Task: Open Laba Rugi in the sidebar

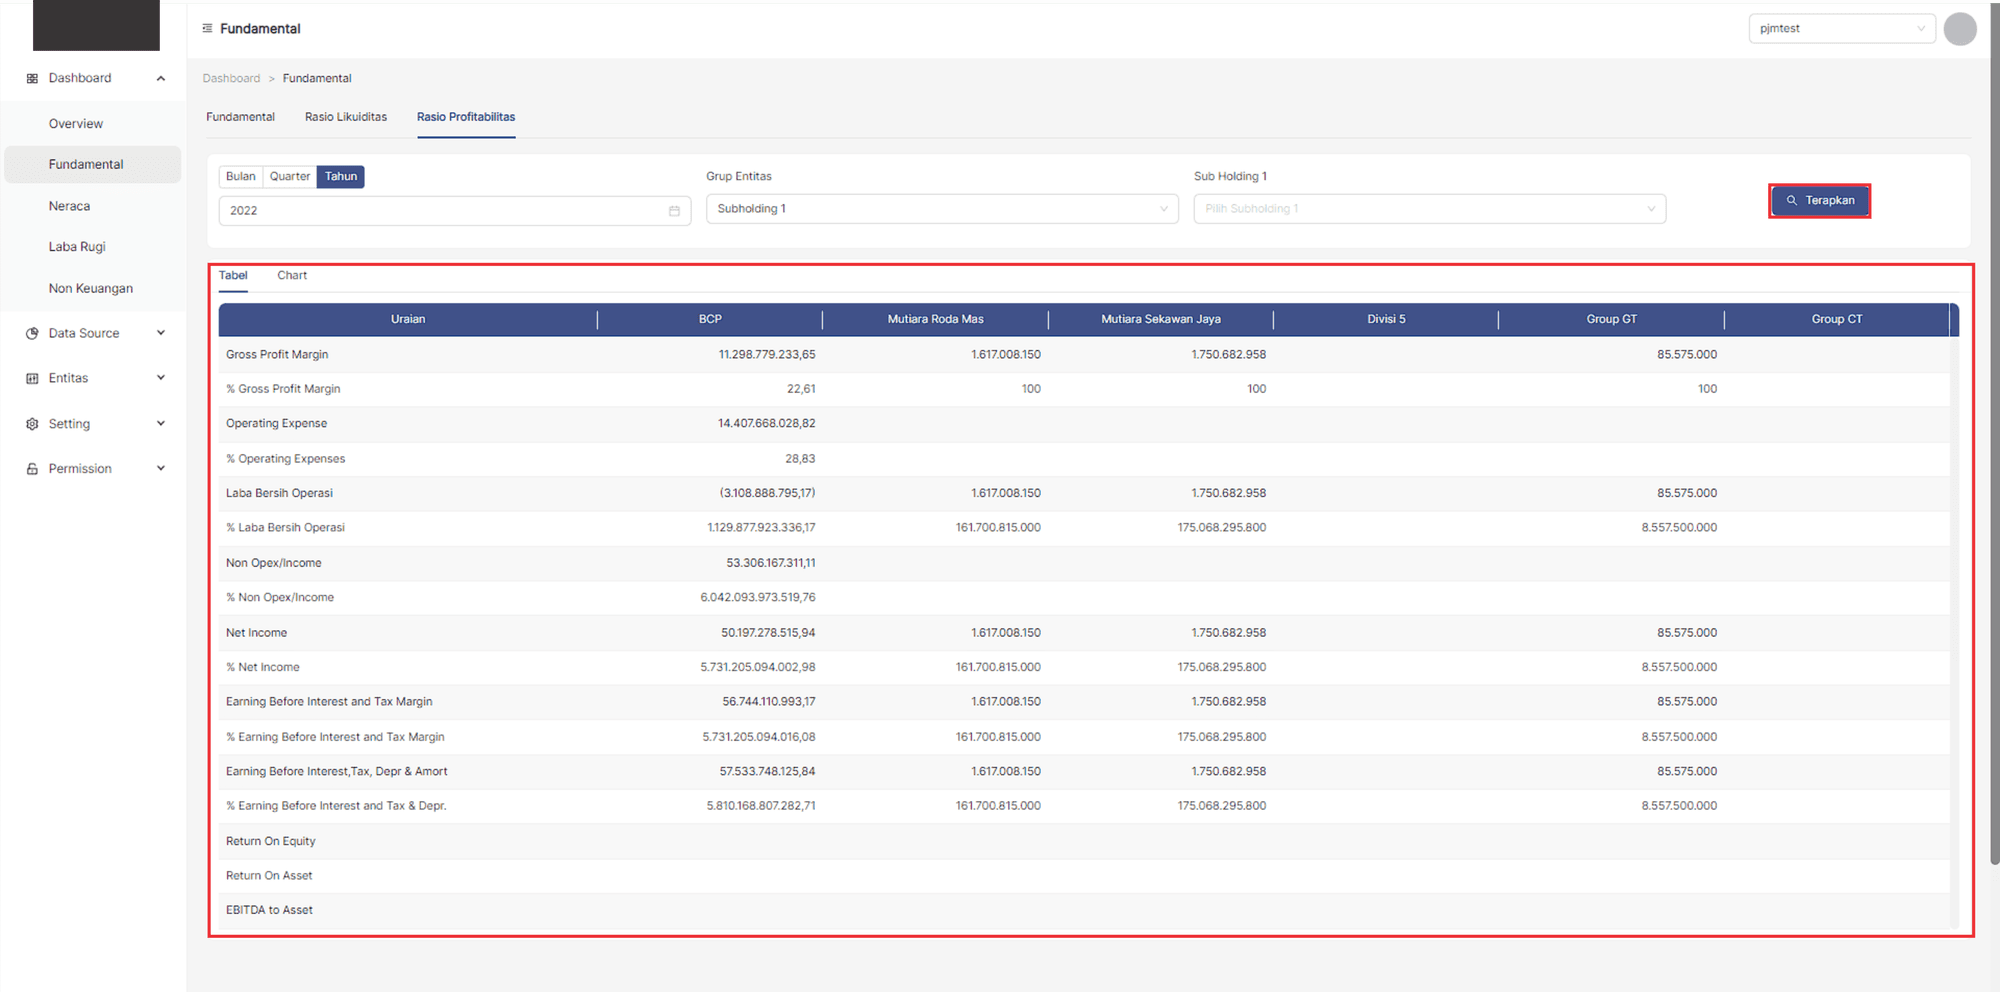Action: tap(77, 247)
